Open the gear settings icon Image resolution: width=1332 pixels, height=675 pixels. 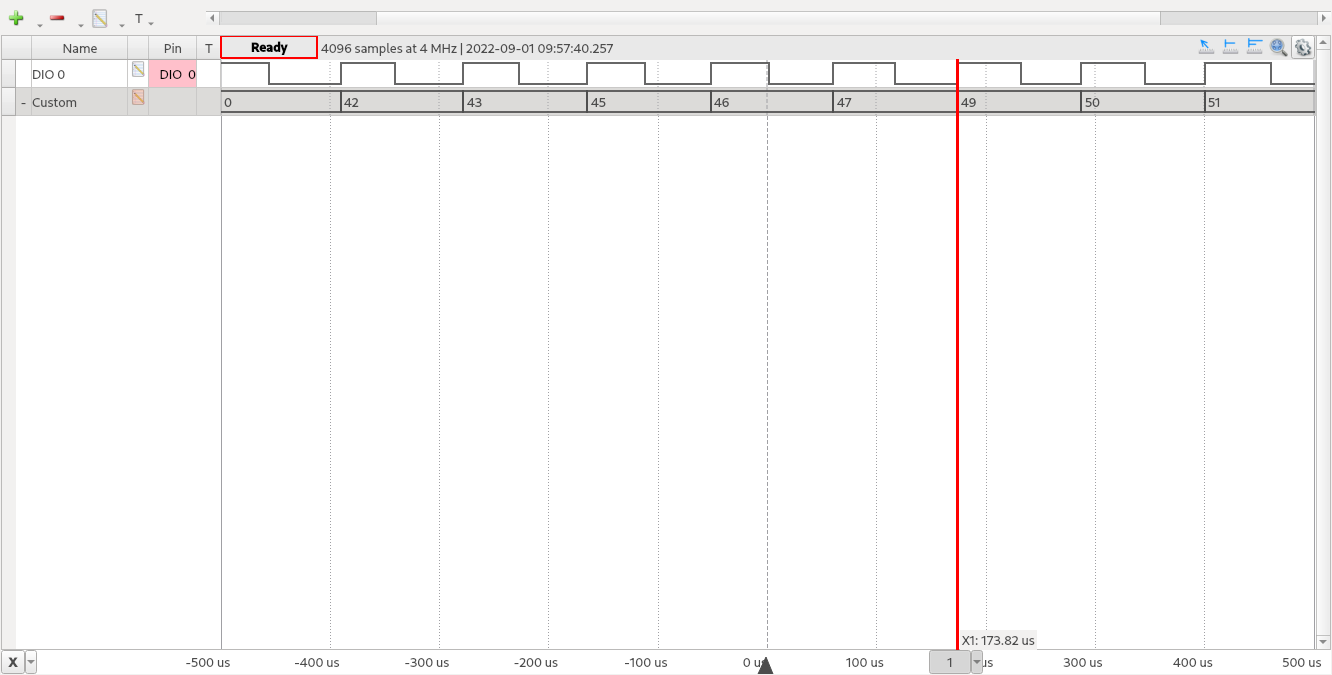tap(1302, 47)
